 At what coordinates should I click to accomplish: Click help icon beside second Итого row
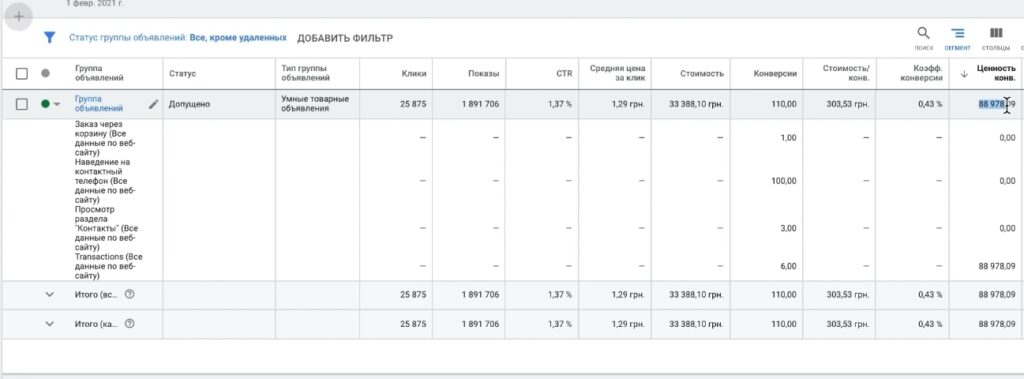coord(129,323)
